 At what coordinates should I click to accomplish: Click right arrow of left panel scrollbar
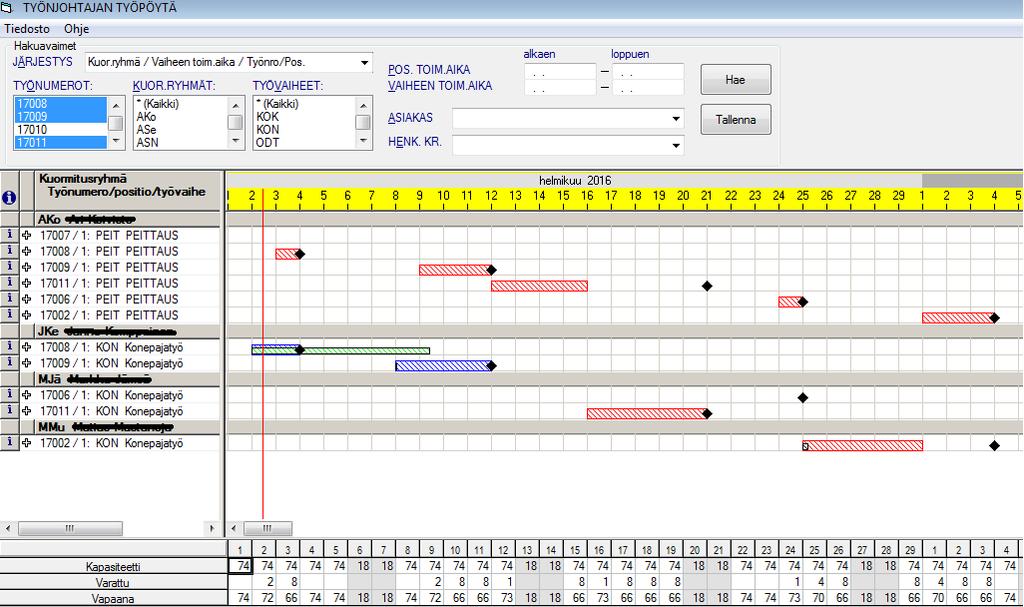(x=212, y=528)
